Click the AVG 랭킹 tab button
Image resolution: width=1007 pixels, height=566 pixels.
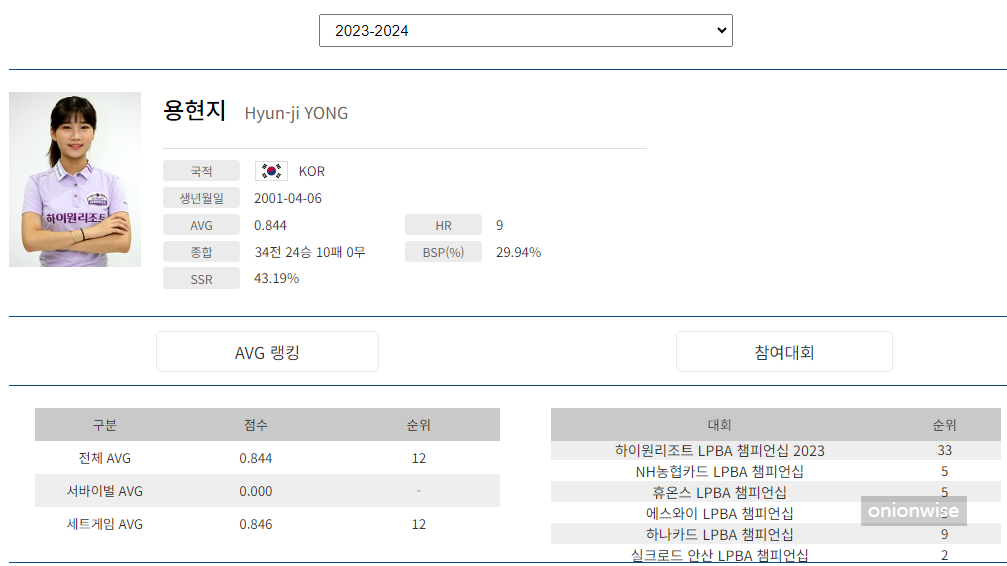coord(267,352)
